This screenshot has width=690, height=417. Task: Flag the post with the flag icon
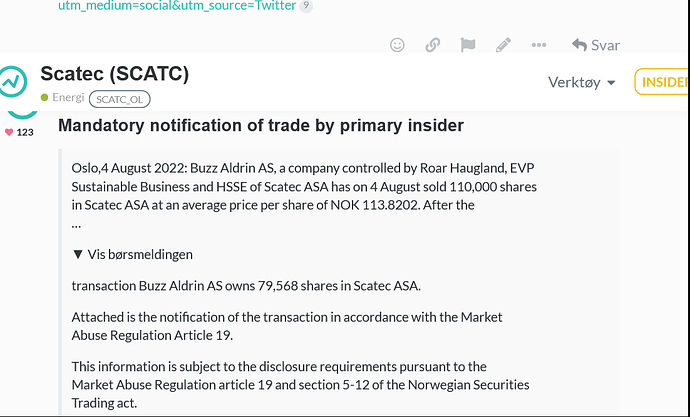468,45
